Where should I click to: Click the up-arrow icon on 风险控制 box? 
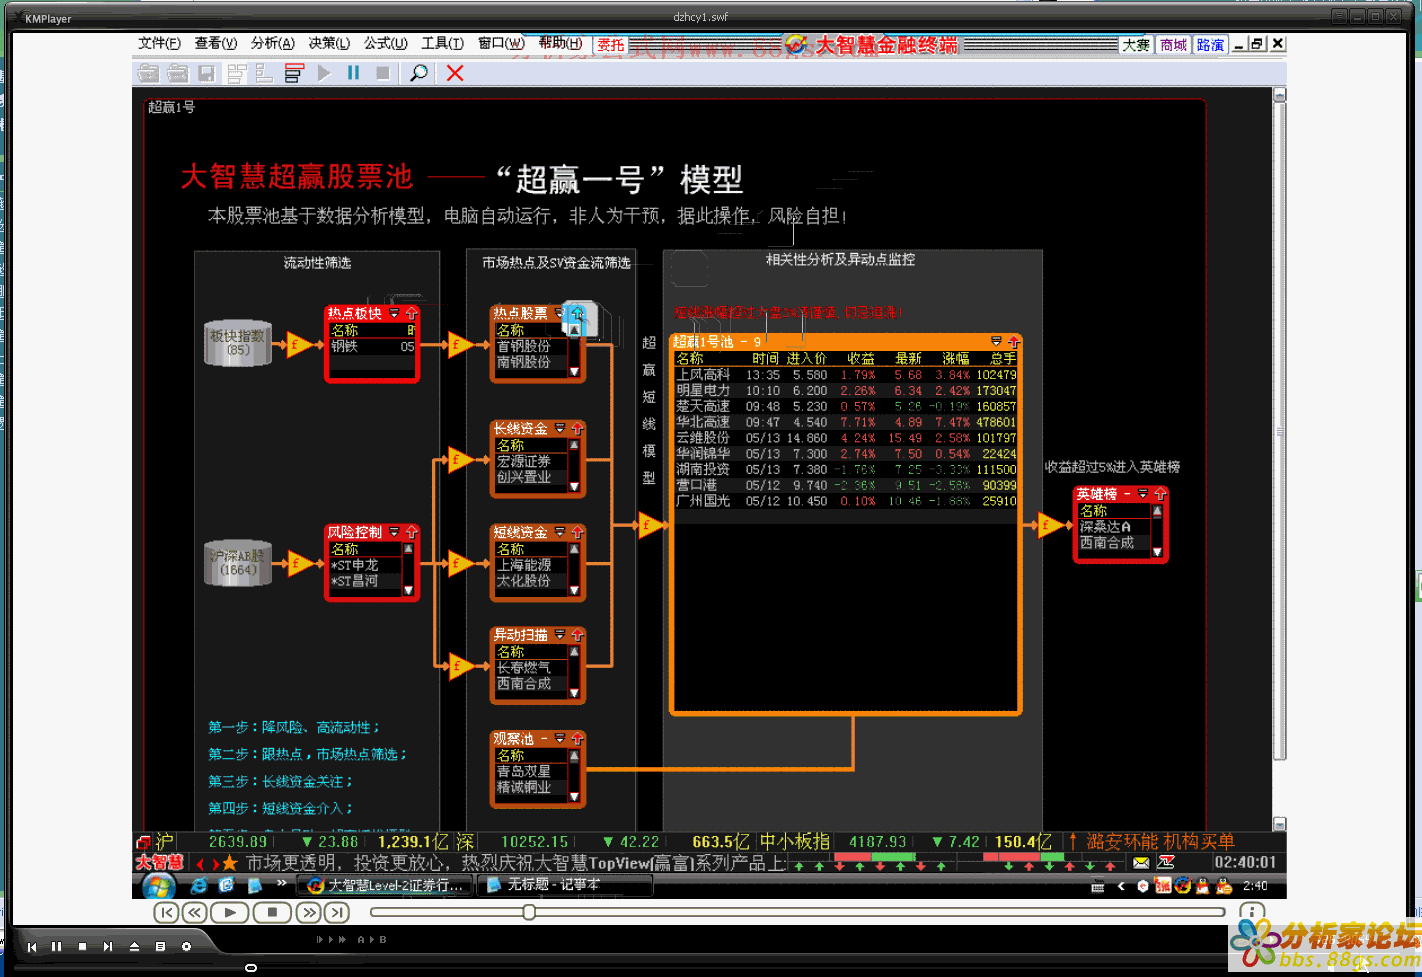coord(411,532)
